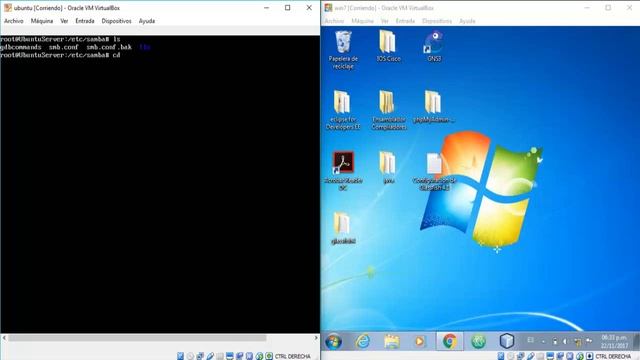Show hidden tray icons arrow in win7

point(543,341)
